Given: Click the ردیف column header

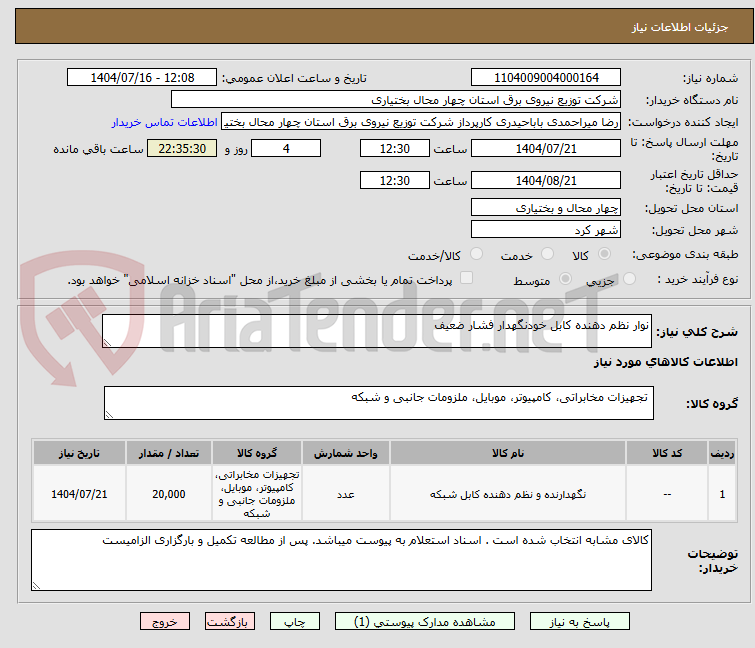Looking at the screenshot, I should pyautogui.click(x=722, y=453).
